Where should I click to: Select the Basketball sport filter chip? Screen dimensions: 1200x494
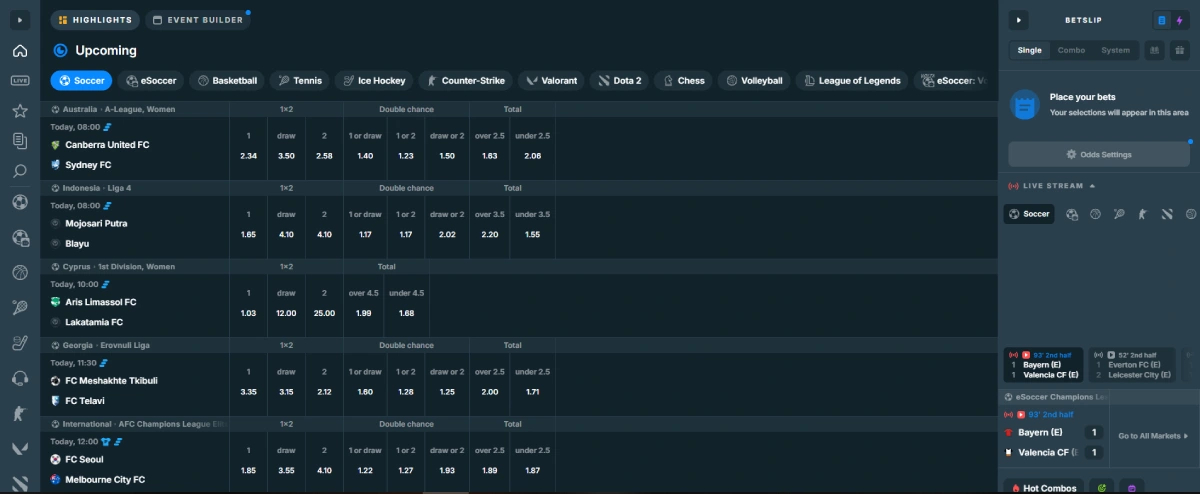click(x=226, y=81)
